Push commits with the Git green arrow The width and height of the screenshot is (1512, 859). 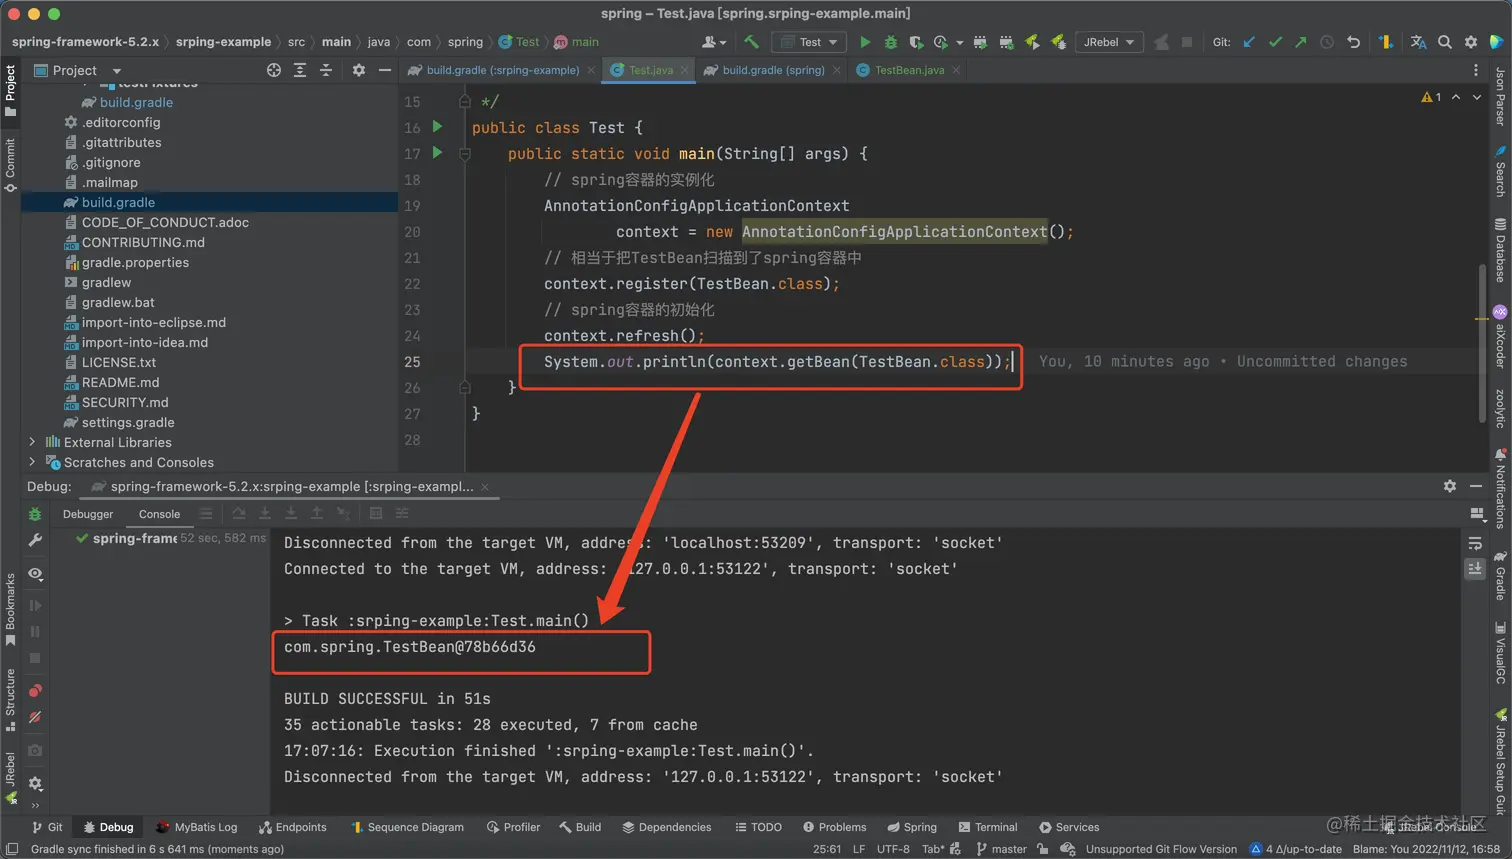click(x=1301, y=42)
